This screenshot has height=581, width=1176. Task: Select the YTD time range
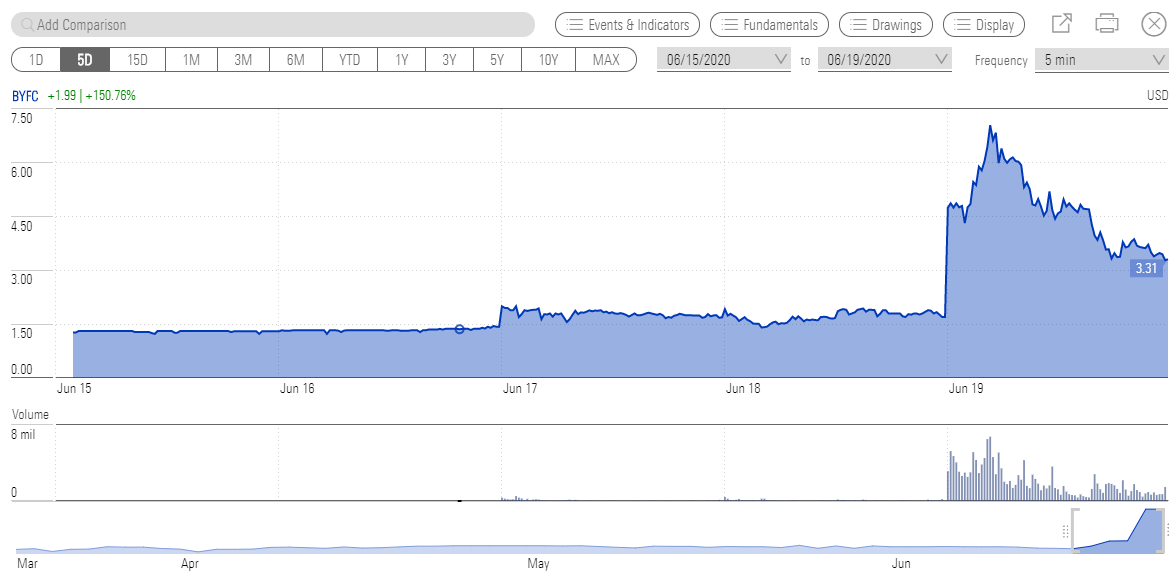tap(349, 60)
